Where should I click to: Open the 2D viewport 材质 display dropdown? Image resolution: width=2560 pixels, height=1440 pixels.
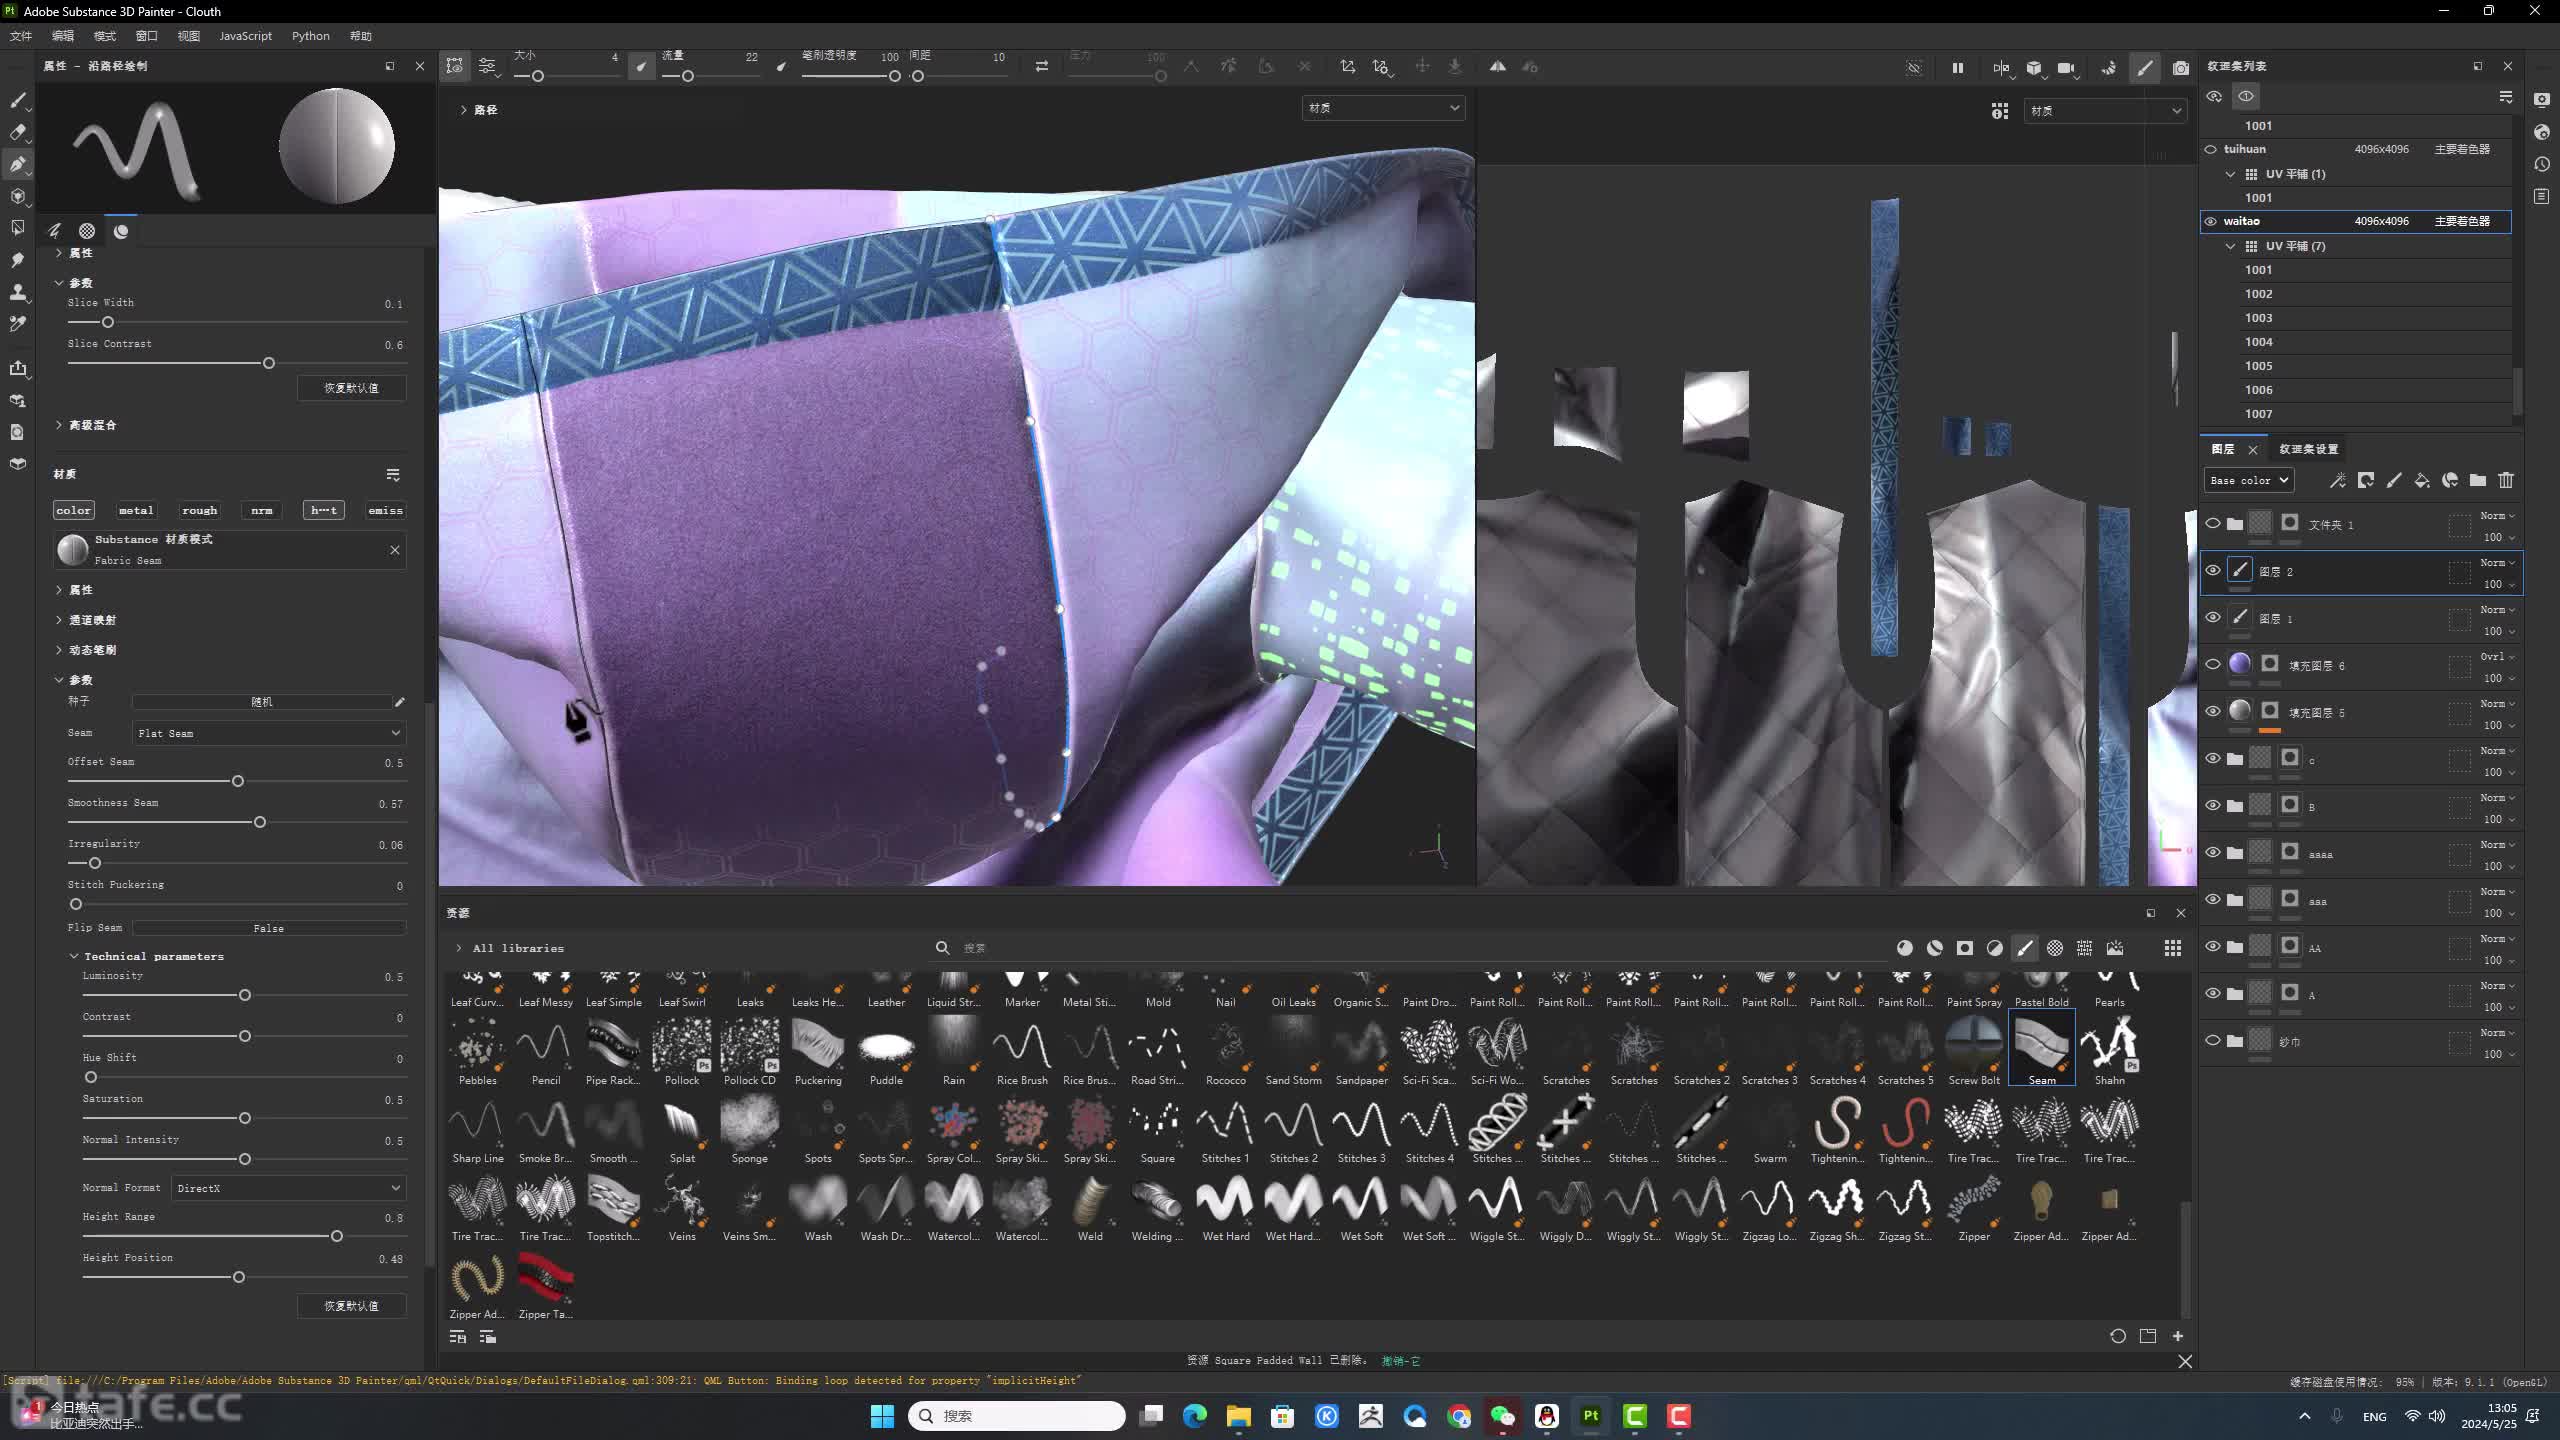pyautogui.click(x=2106, y=111)
